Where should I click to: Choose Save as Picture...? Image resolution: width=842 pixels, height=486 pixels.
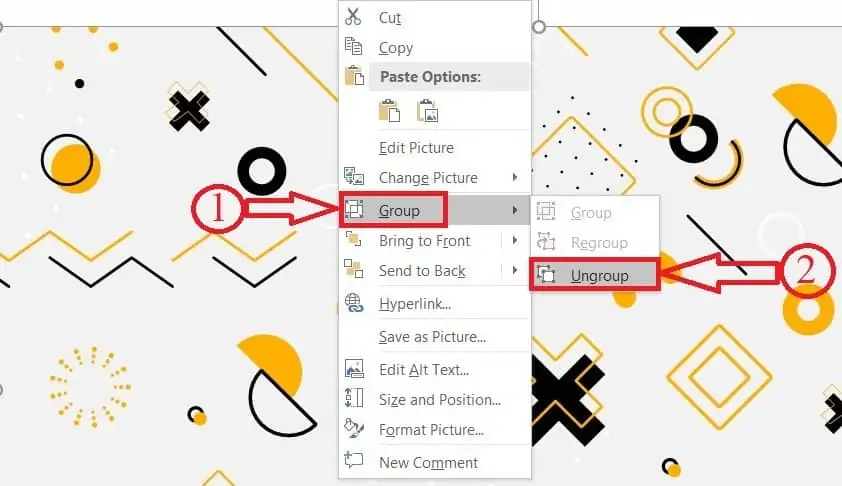[434, 337]
